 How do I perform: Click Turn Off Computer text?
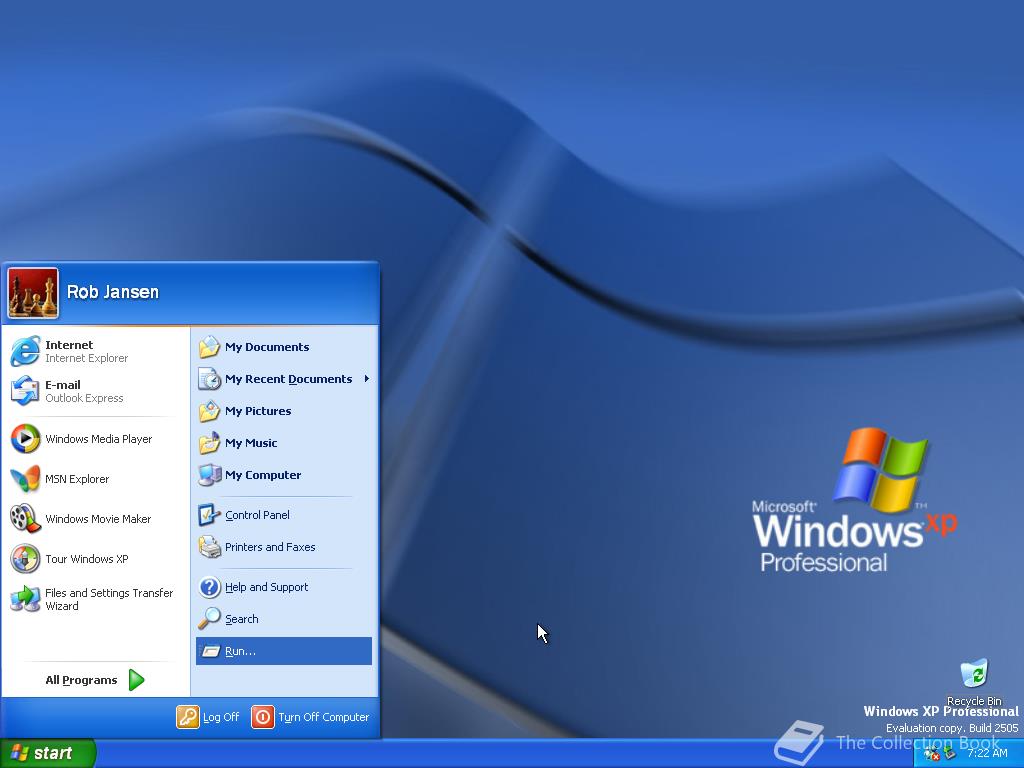323,717
